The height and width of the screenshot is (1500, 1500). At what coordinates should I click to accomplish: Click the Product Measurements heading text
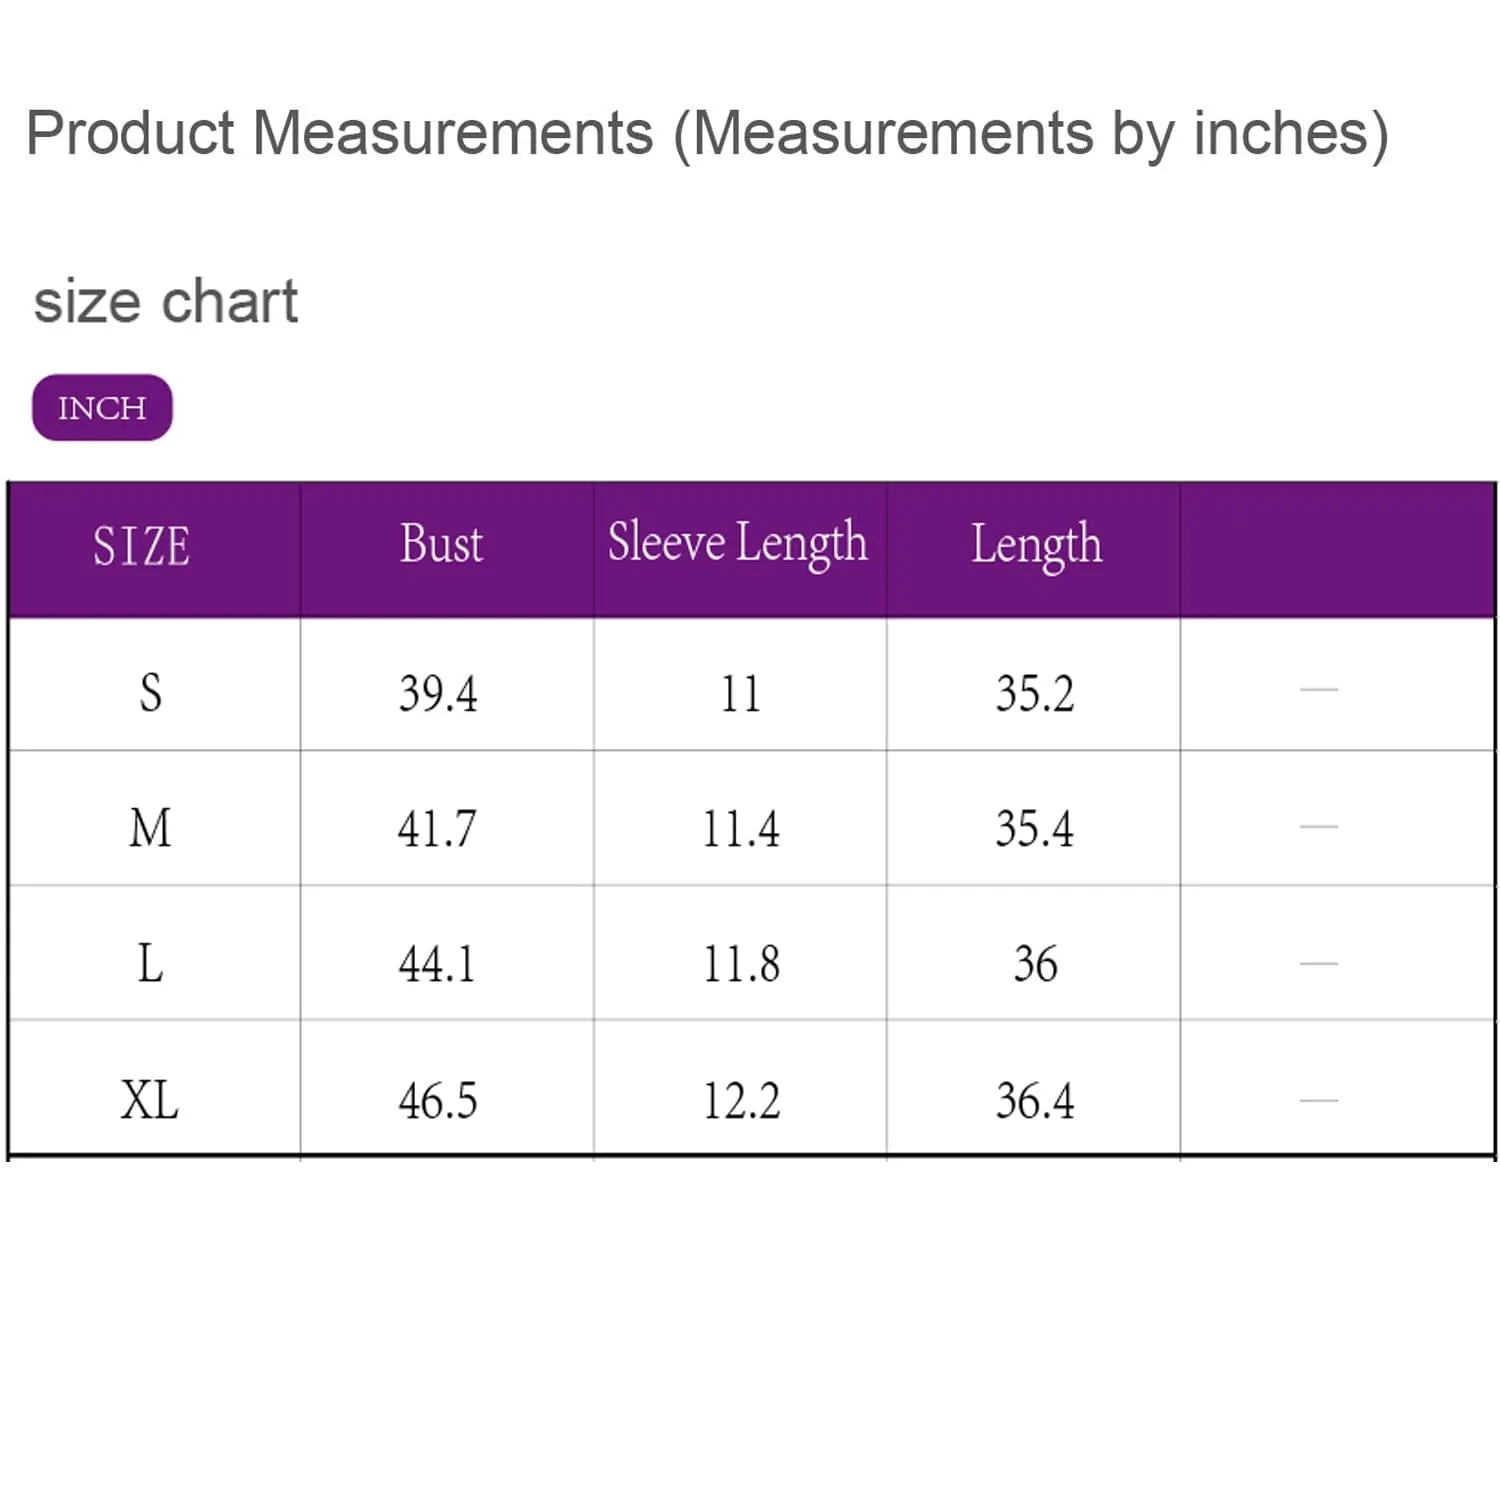tap(707, 133)
